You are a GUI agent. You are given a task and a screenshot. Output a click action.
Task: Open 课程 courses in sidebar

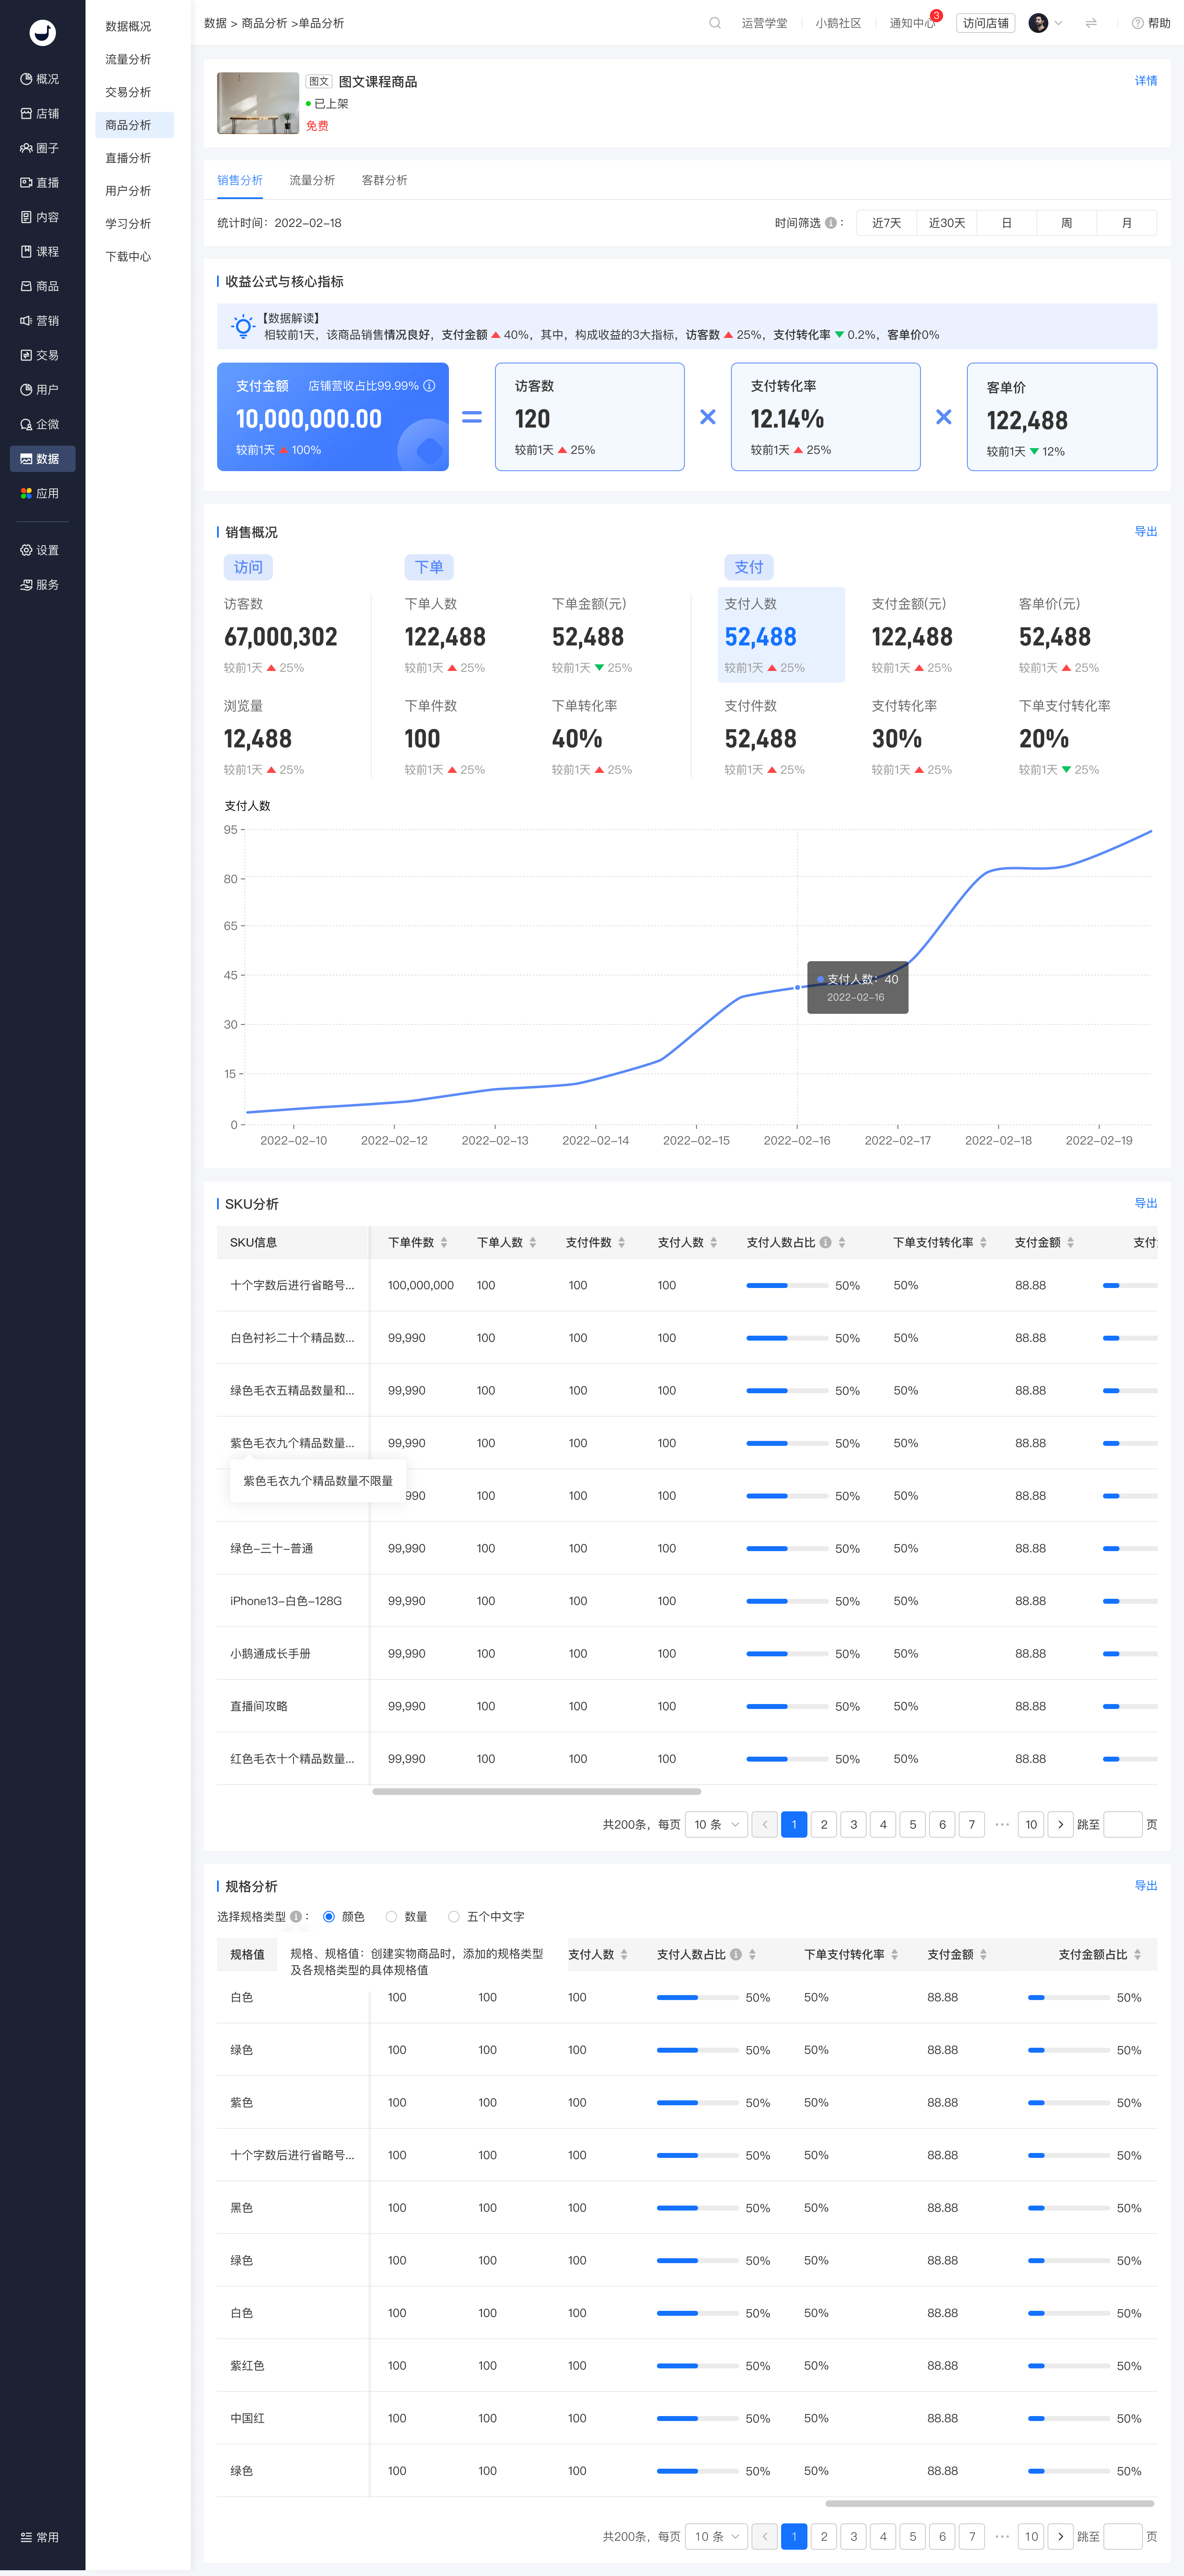(40, 252)
